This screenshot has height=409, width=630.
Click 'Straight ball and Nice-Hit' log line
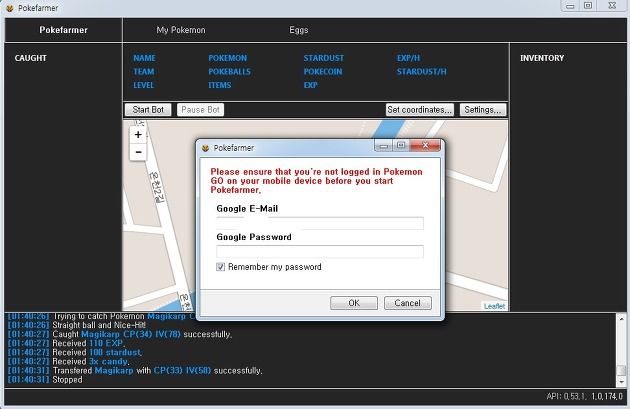[x=77, y=325]
